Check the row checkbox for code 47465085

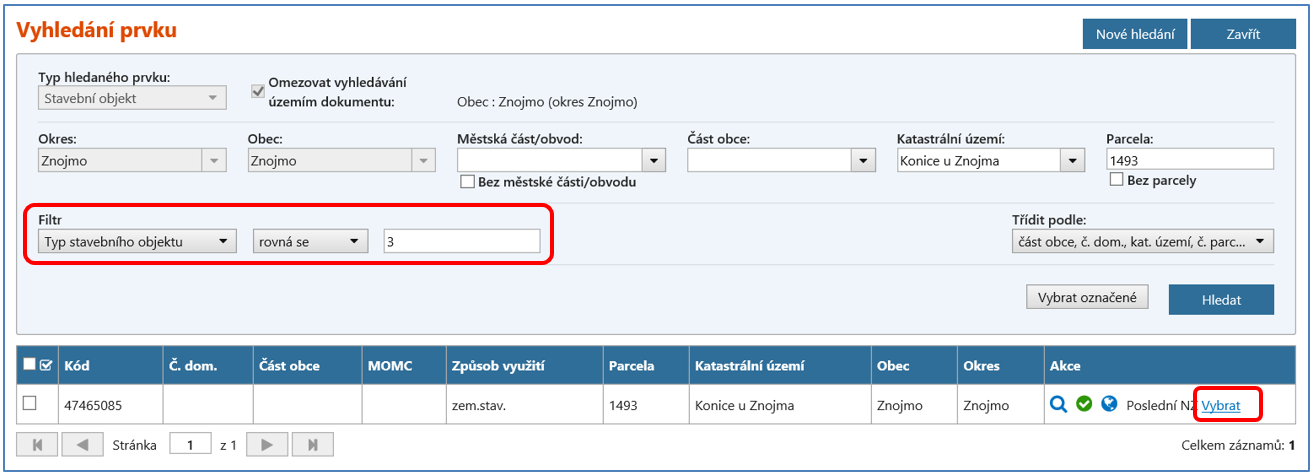[30, 403]
